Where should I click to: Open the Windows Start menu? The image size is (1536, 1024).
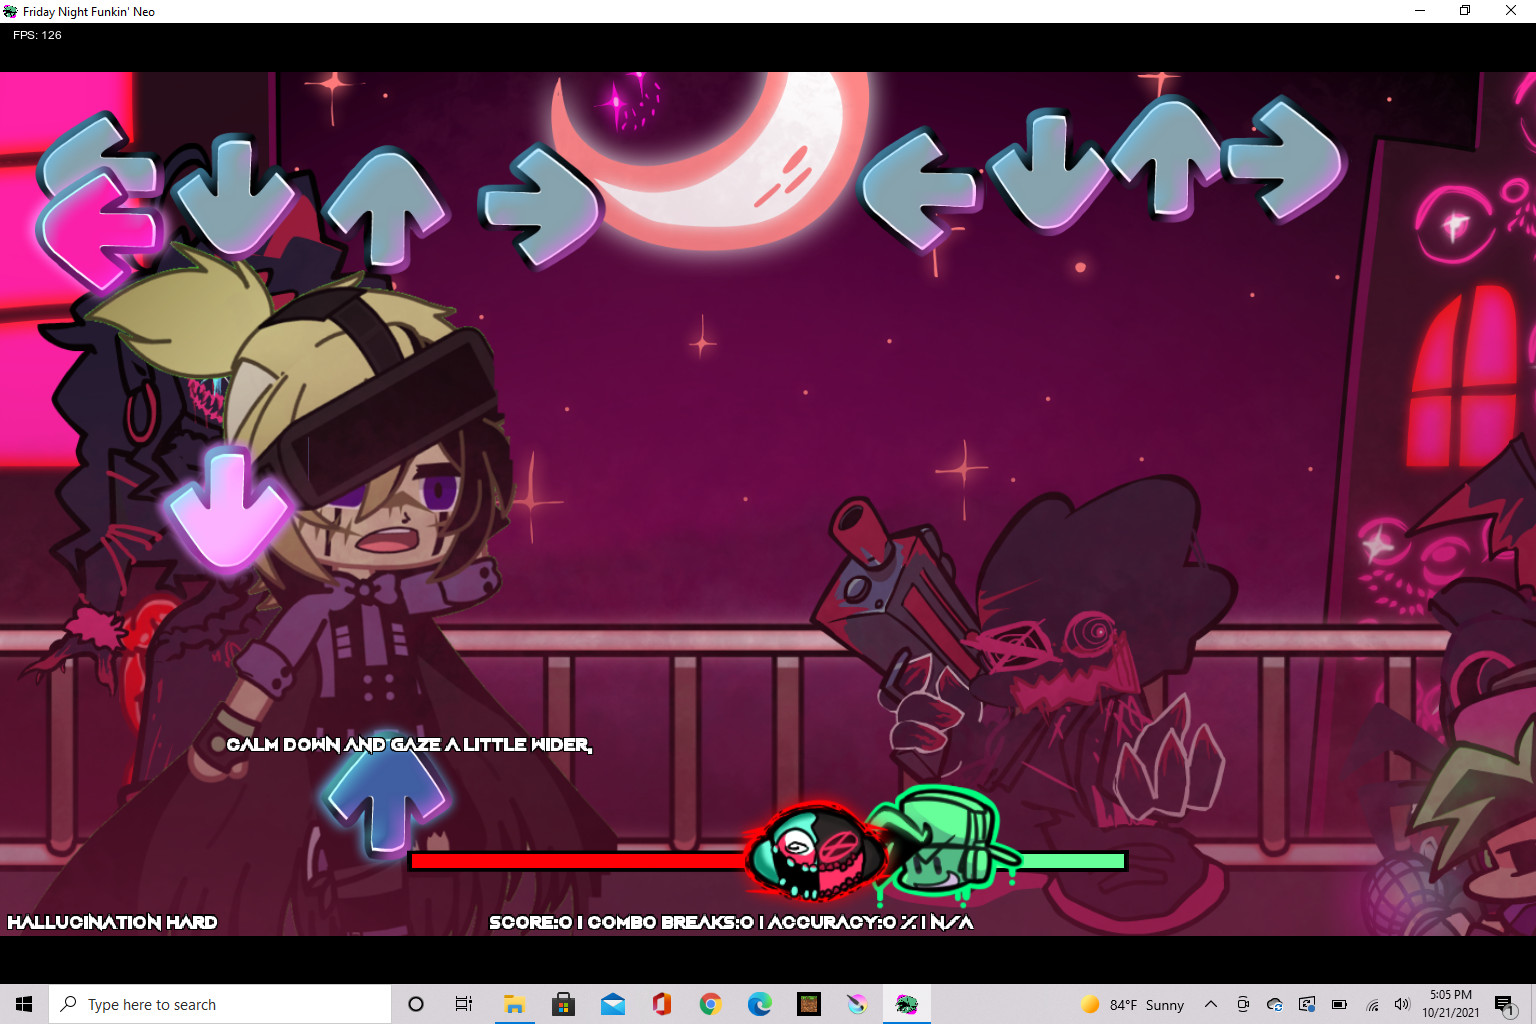point(24,1004)
